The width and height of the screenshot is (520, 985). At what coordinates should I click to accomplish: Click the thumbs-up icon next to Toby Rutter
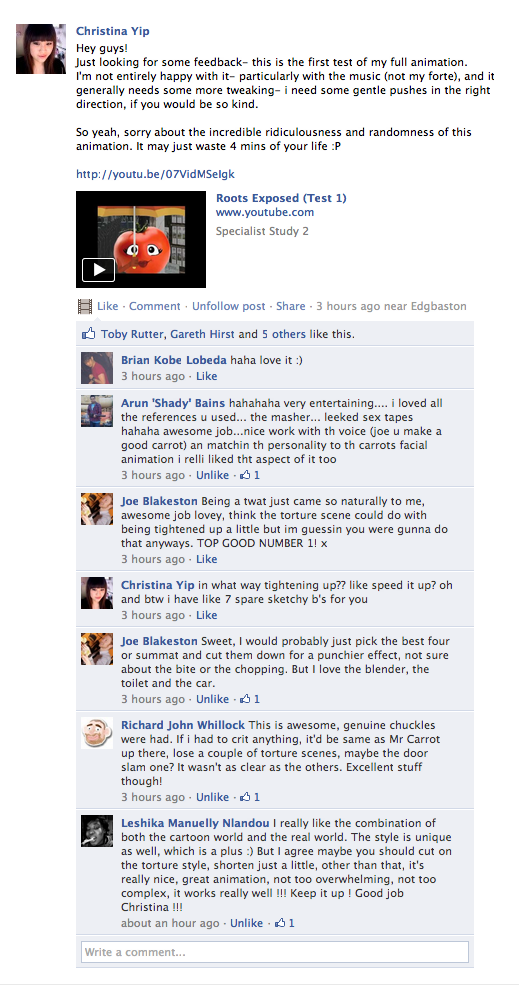tap(89, 334)
